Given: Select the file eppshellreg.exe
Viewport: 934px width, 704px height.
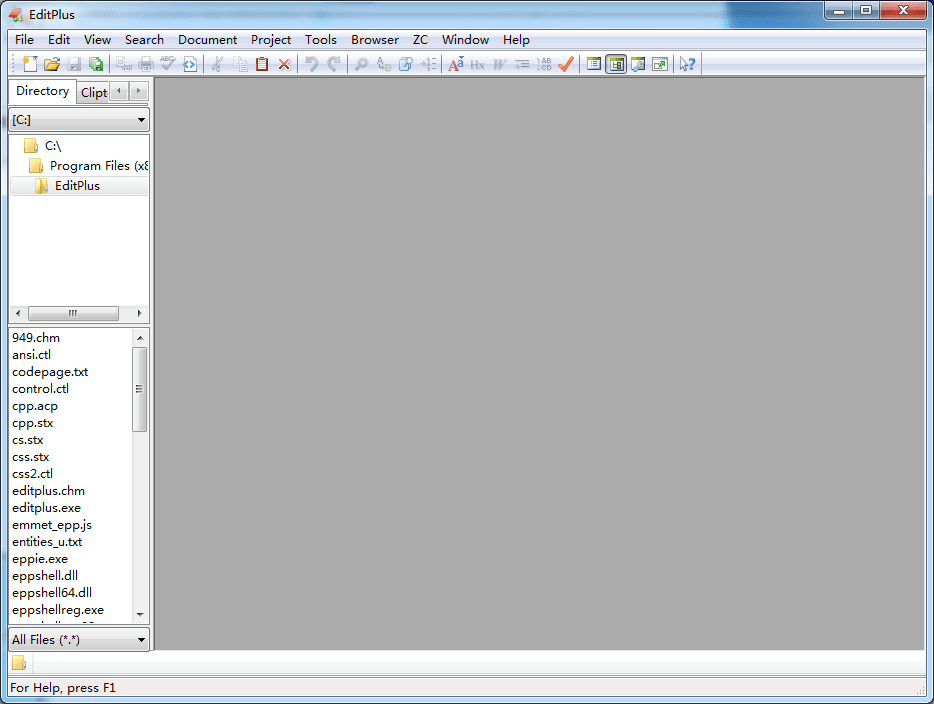Looking at the screenshot, I should click(x=58, y=610).
